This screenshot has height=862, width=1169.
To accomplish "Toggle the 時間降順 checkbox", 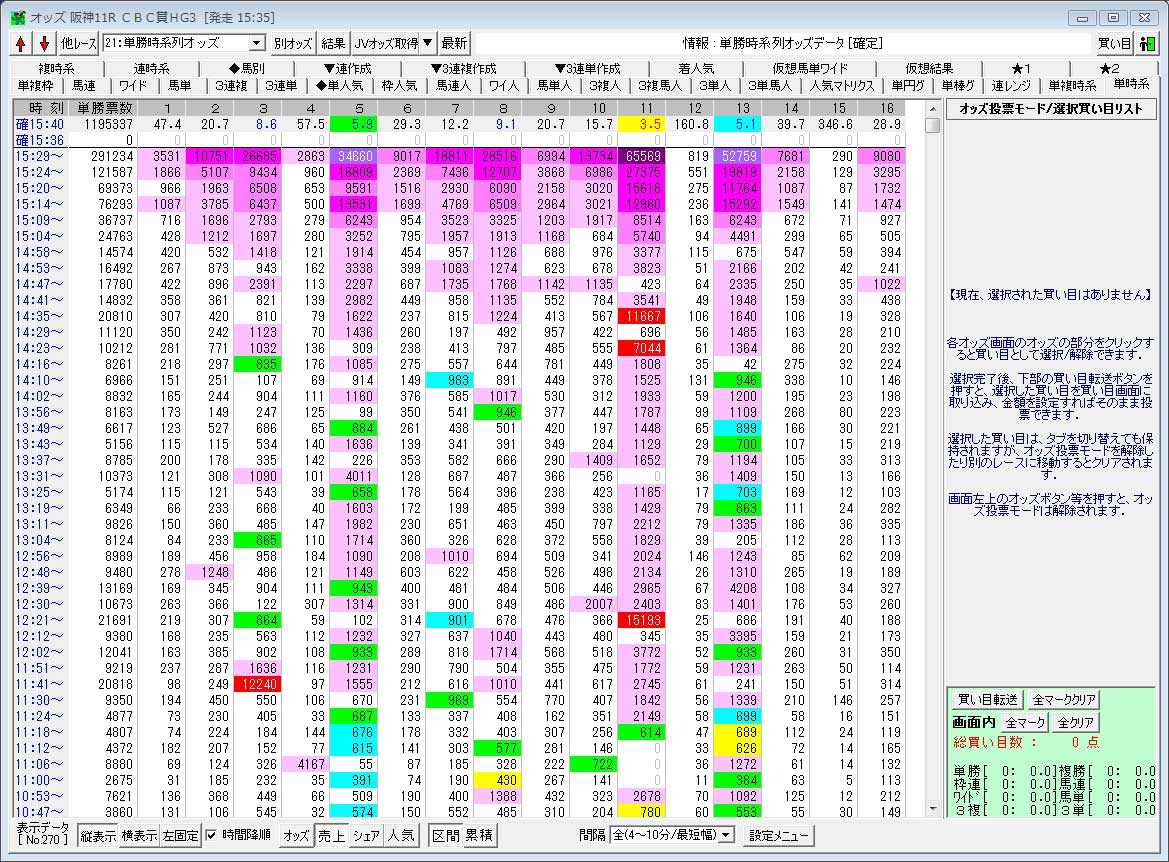I will click(211, 835).
